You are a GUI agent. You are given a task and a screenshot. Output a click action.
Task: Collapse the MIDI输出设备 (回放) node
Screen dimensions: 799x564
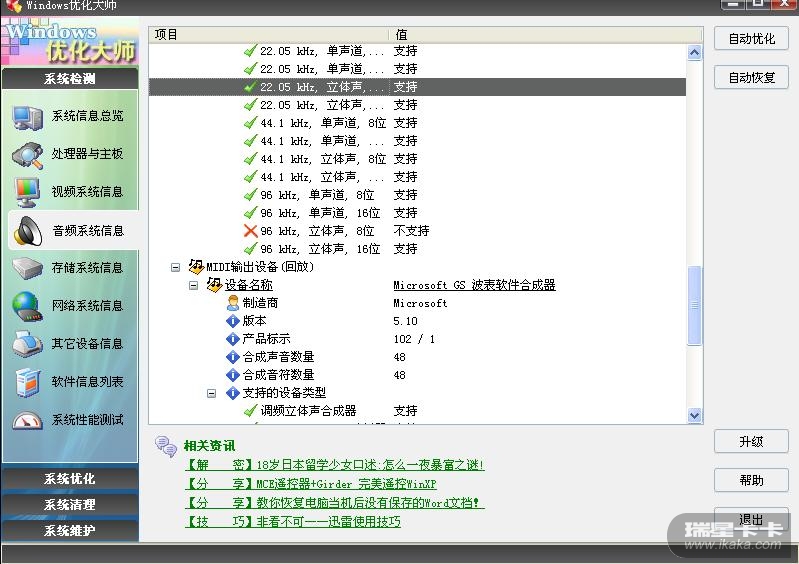pyautogui.click(x=175, y=267)
